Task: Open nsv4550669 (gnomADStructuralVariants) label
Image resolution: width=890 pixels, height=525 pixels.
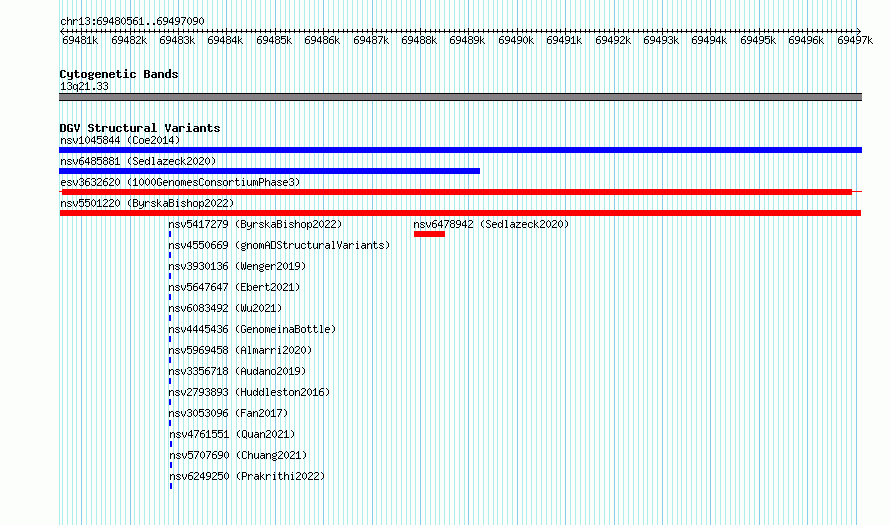Action: tap(279, 245)
